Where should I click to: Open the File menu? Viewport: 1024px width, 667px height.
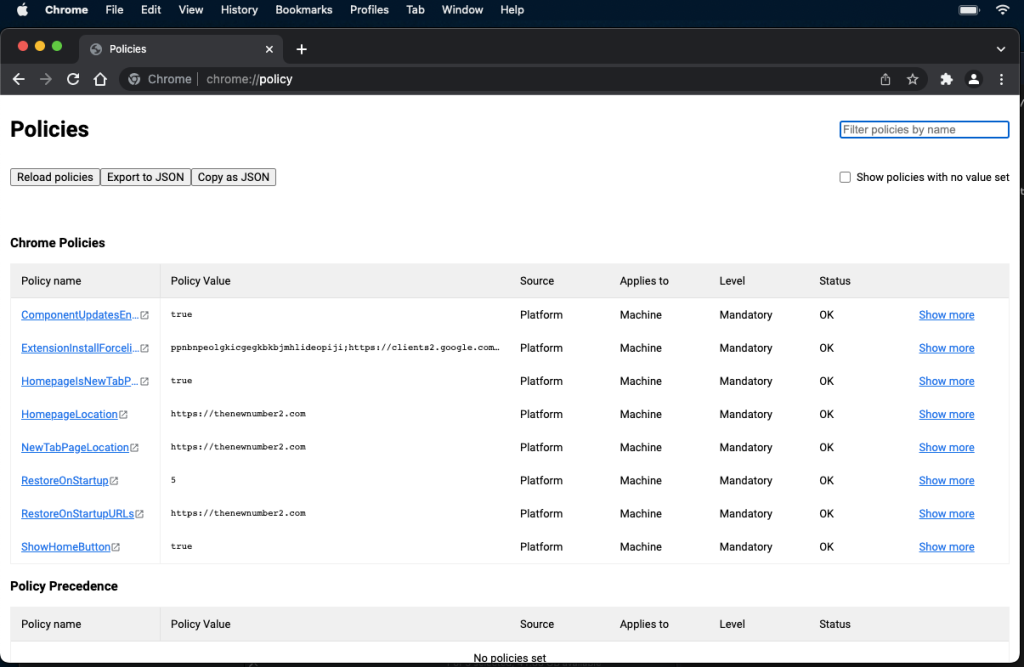(x=114, y=10)
